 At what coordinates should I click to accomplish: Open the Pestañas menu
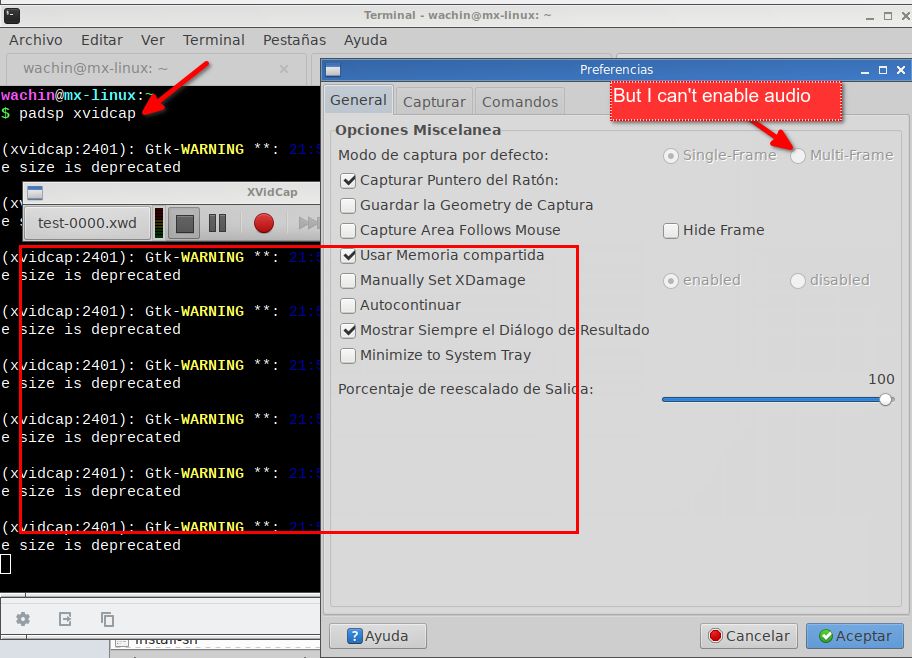pos(294,40)
